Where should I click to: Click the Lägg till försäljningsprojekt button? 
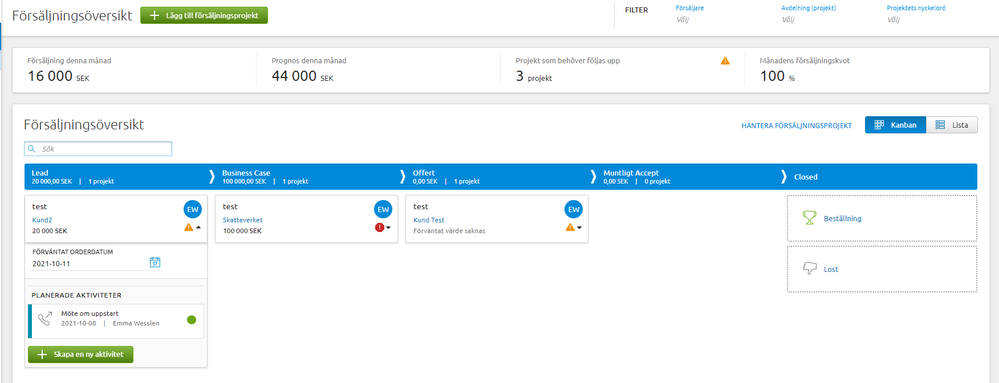(x=204, y=15)
